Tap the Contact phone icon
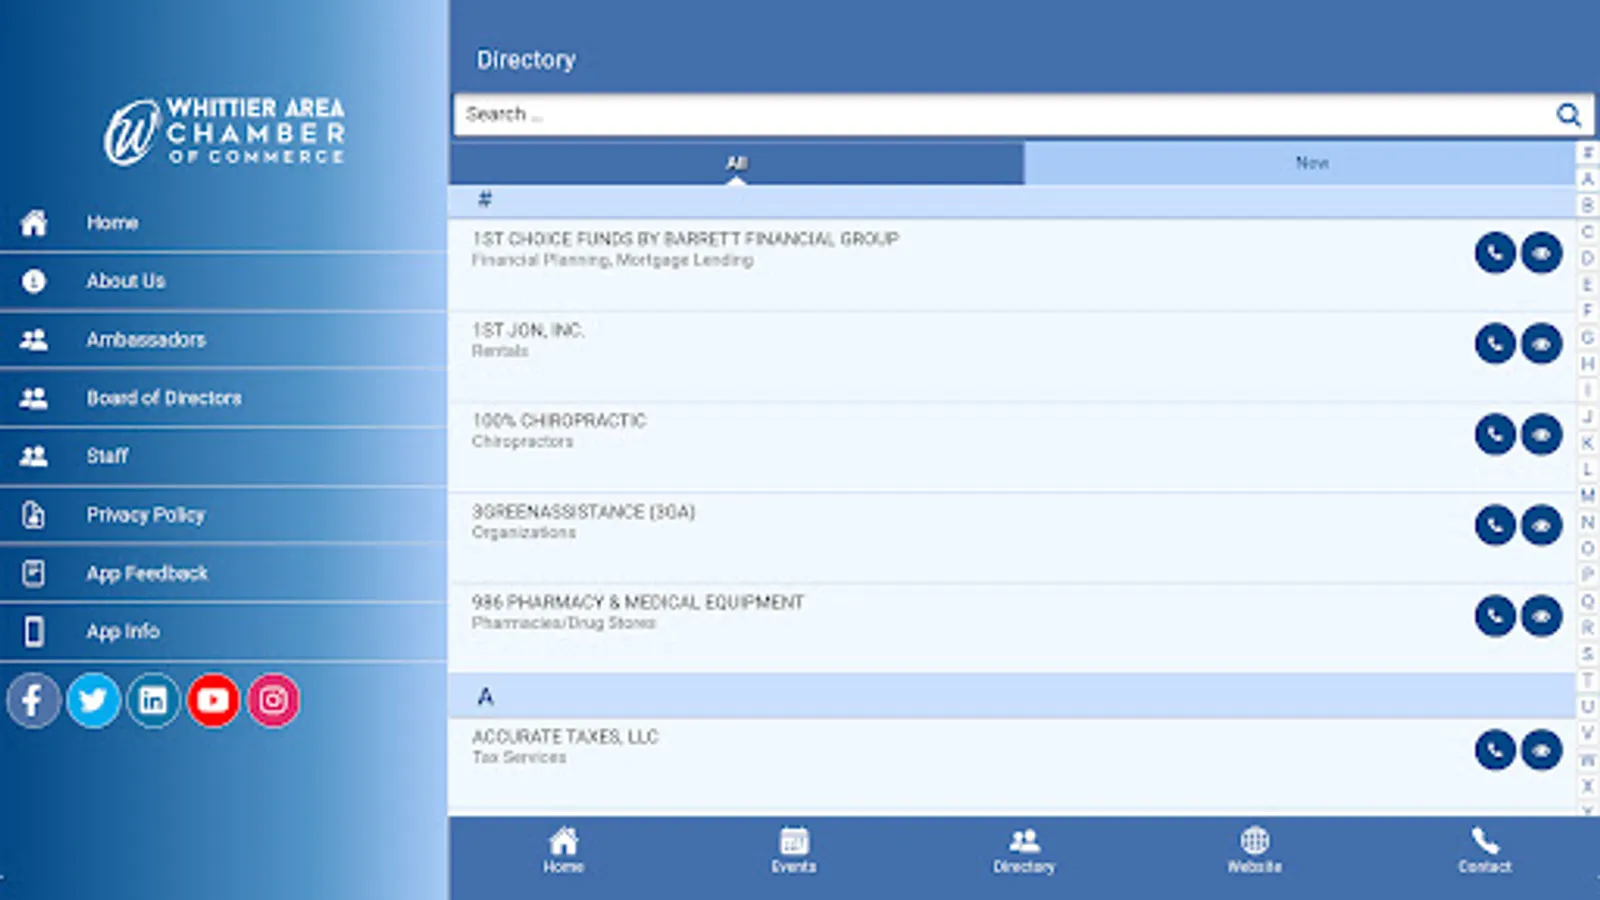Image resolution: width=1600 pixels, height=900 pixels. pyautogui.click(x=1484, y=843)
